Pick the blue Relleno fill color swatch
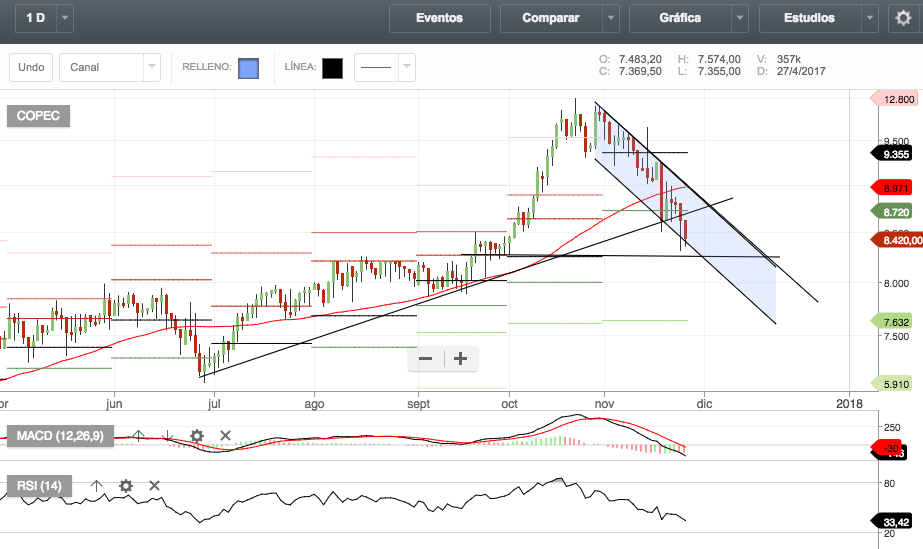923x549 pixels. click(249, 68)
